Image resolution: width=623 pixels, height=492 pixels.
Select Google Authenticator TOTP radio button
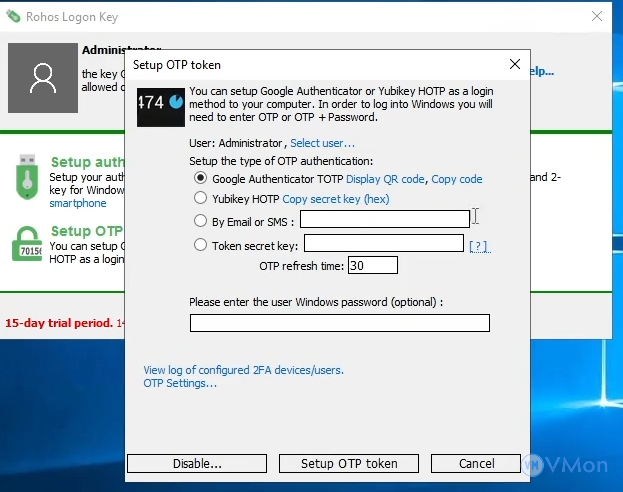point(201,179)
